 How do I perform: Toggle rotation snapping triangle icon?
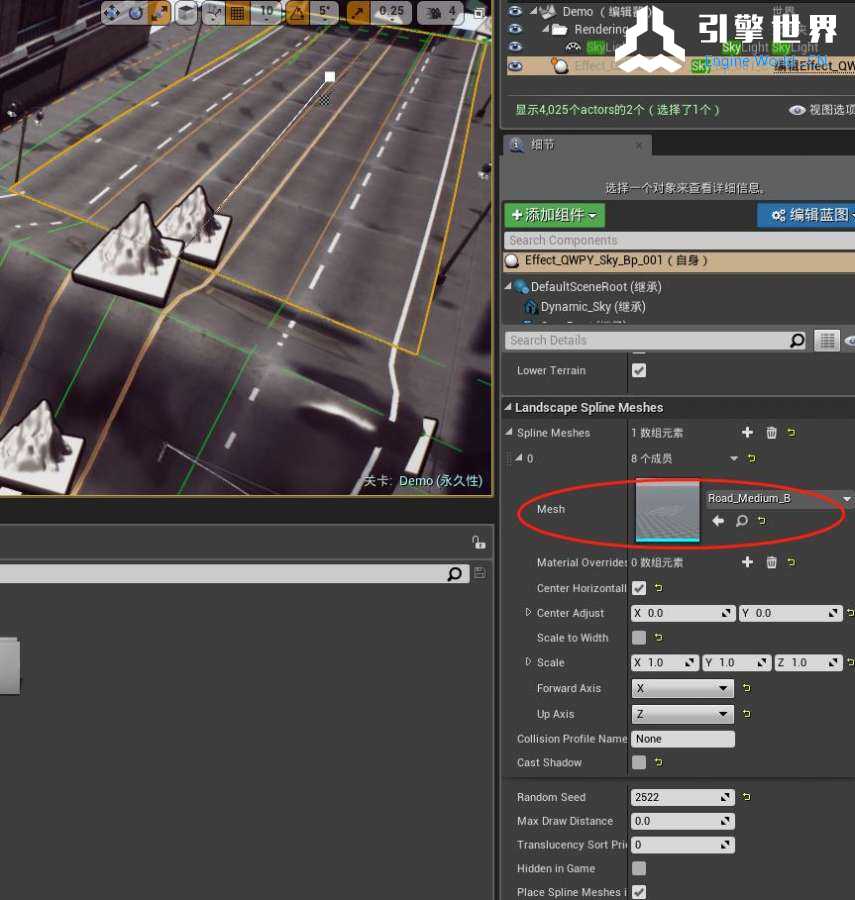297,13
